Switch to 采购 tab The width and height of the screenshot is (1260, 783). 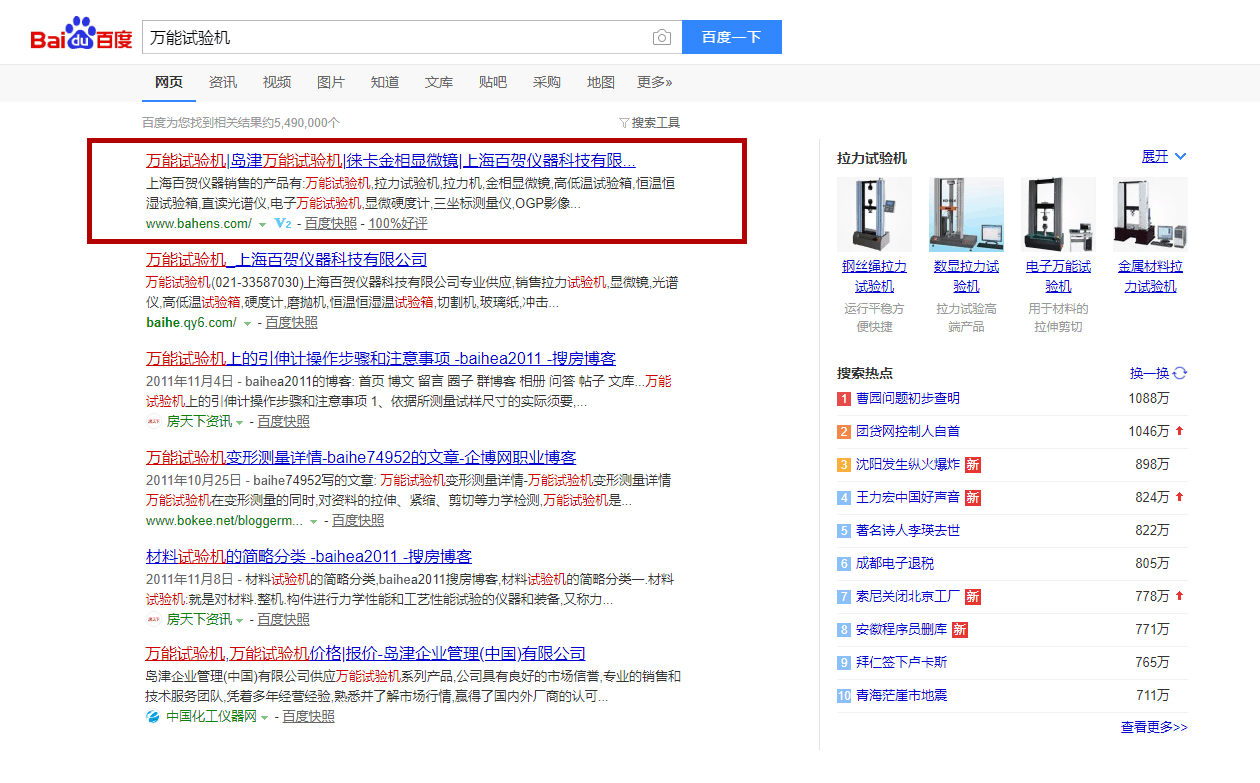pos(547,82)
